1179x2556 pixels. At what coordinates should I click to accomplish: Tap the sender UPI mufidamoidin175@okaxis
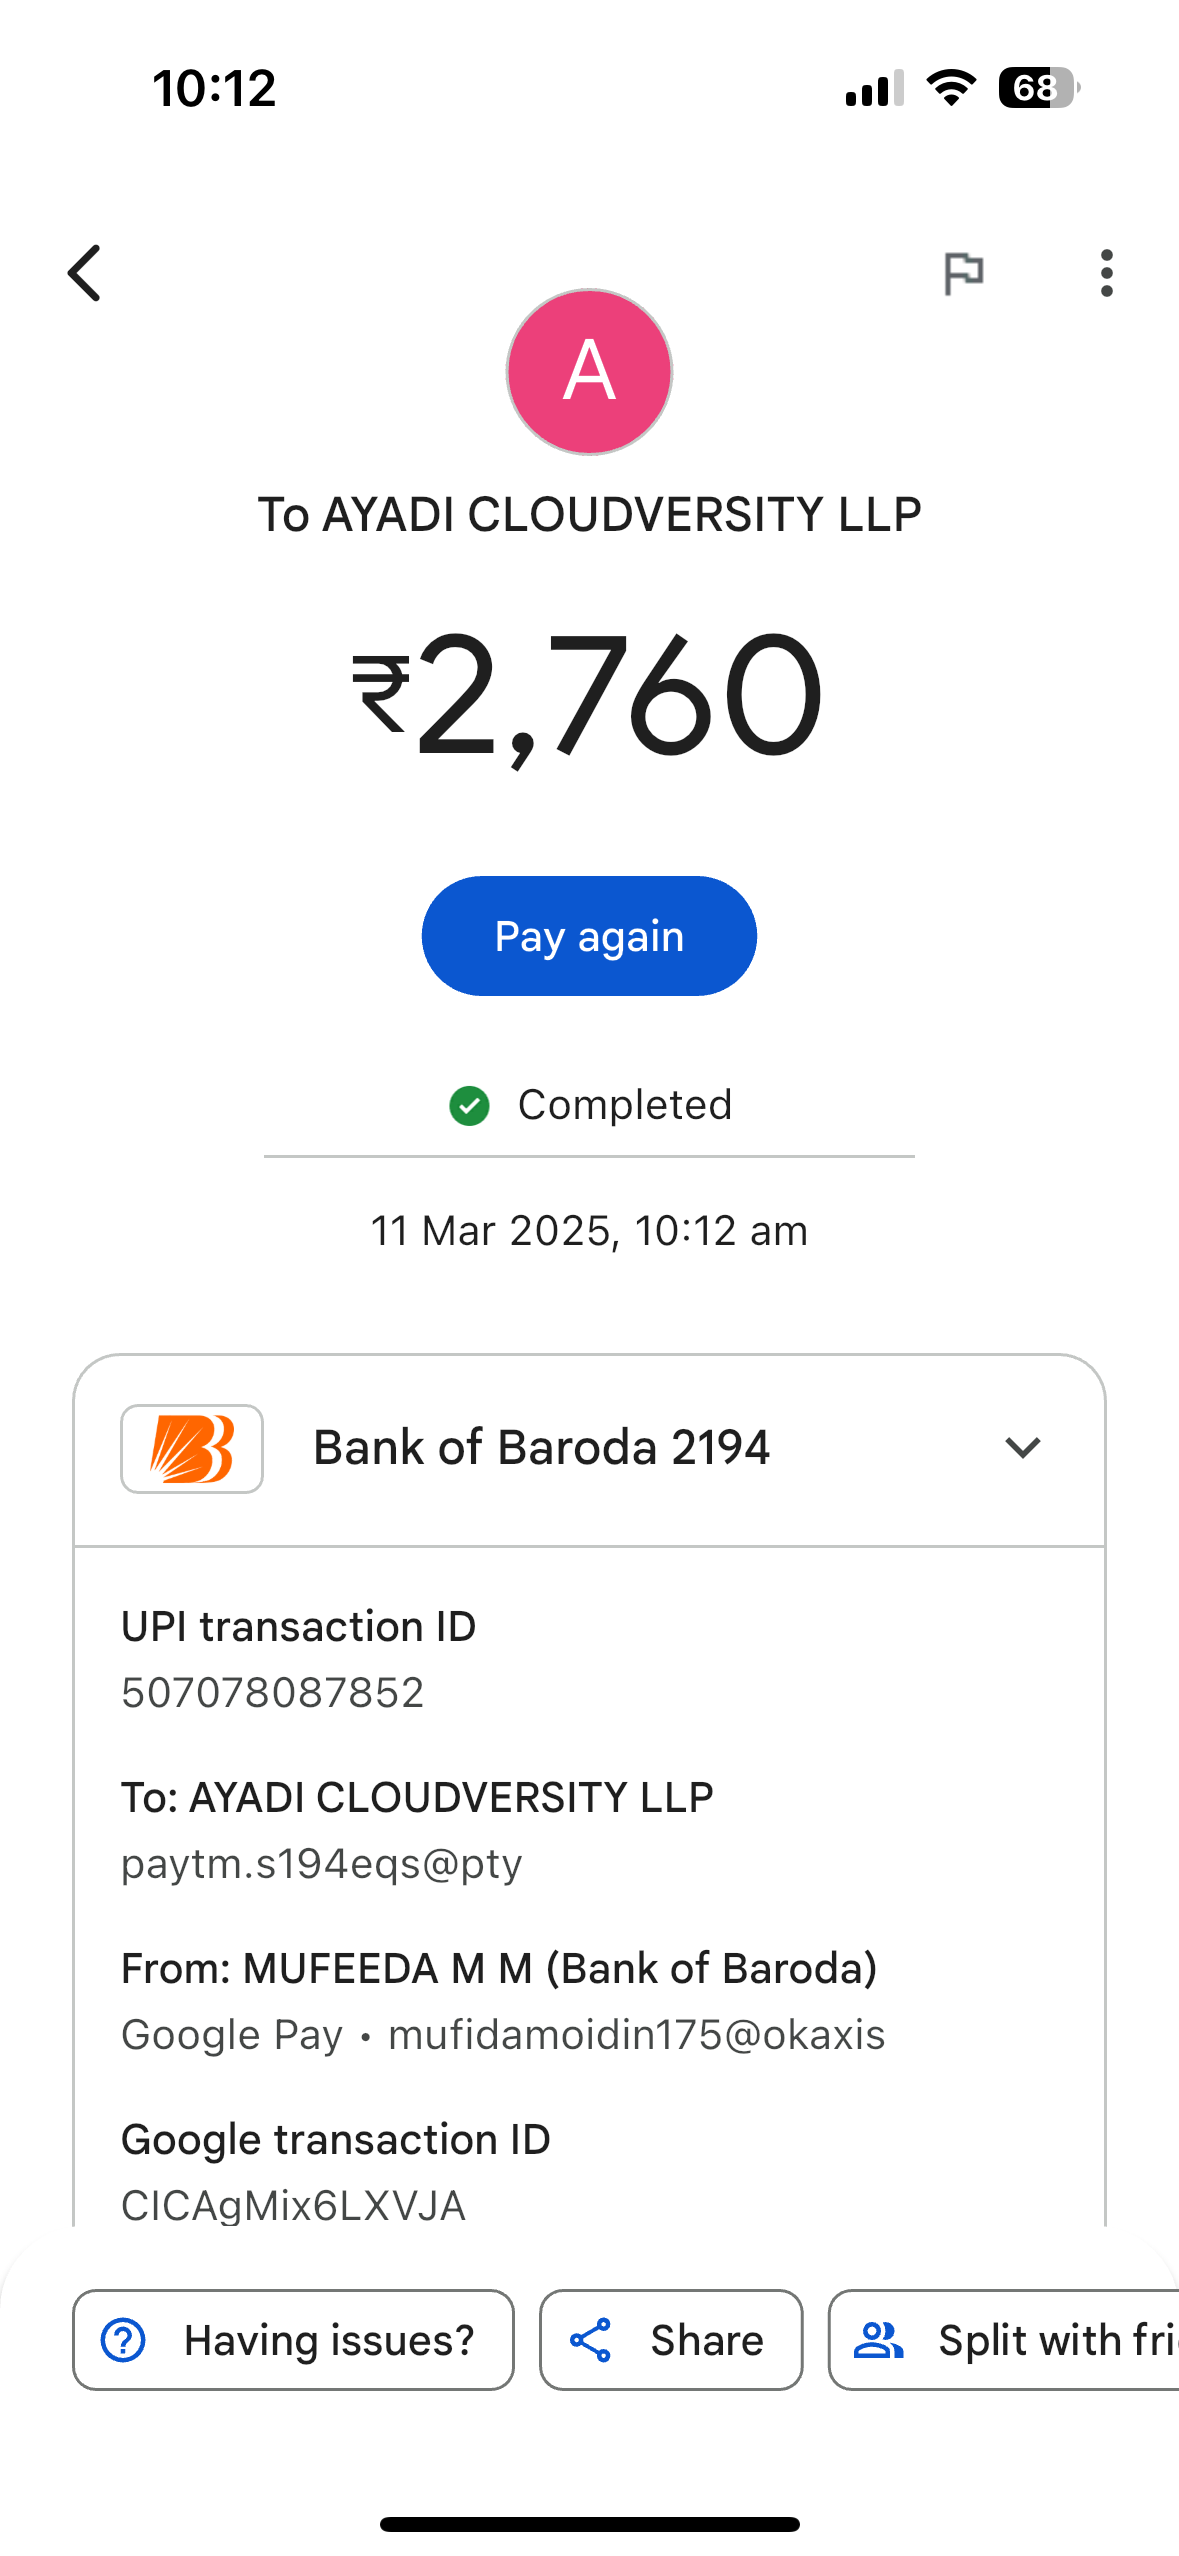(636, 2035)
